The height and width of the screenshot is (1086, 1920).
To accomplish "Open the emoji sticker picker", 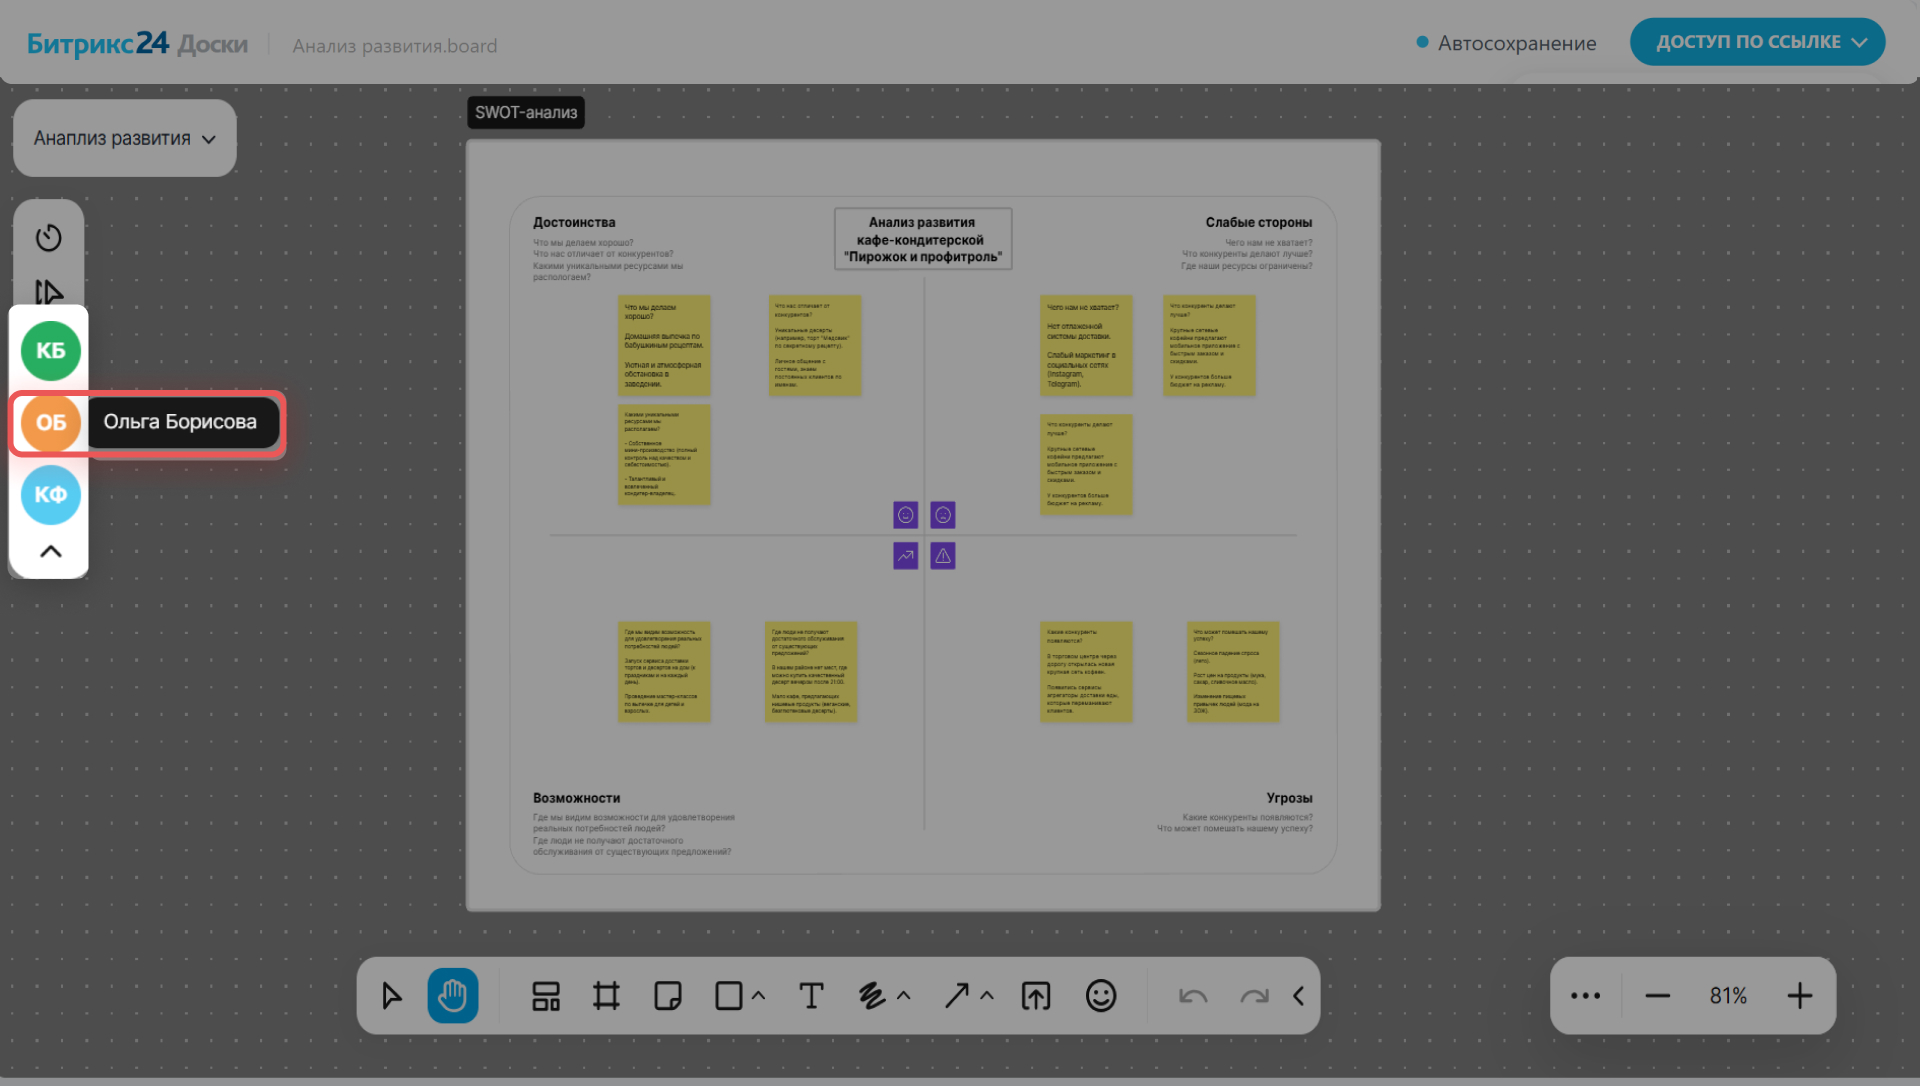I will point(1100,996).
